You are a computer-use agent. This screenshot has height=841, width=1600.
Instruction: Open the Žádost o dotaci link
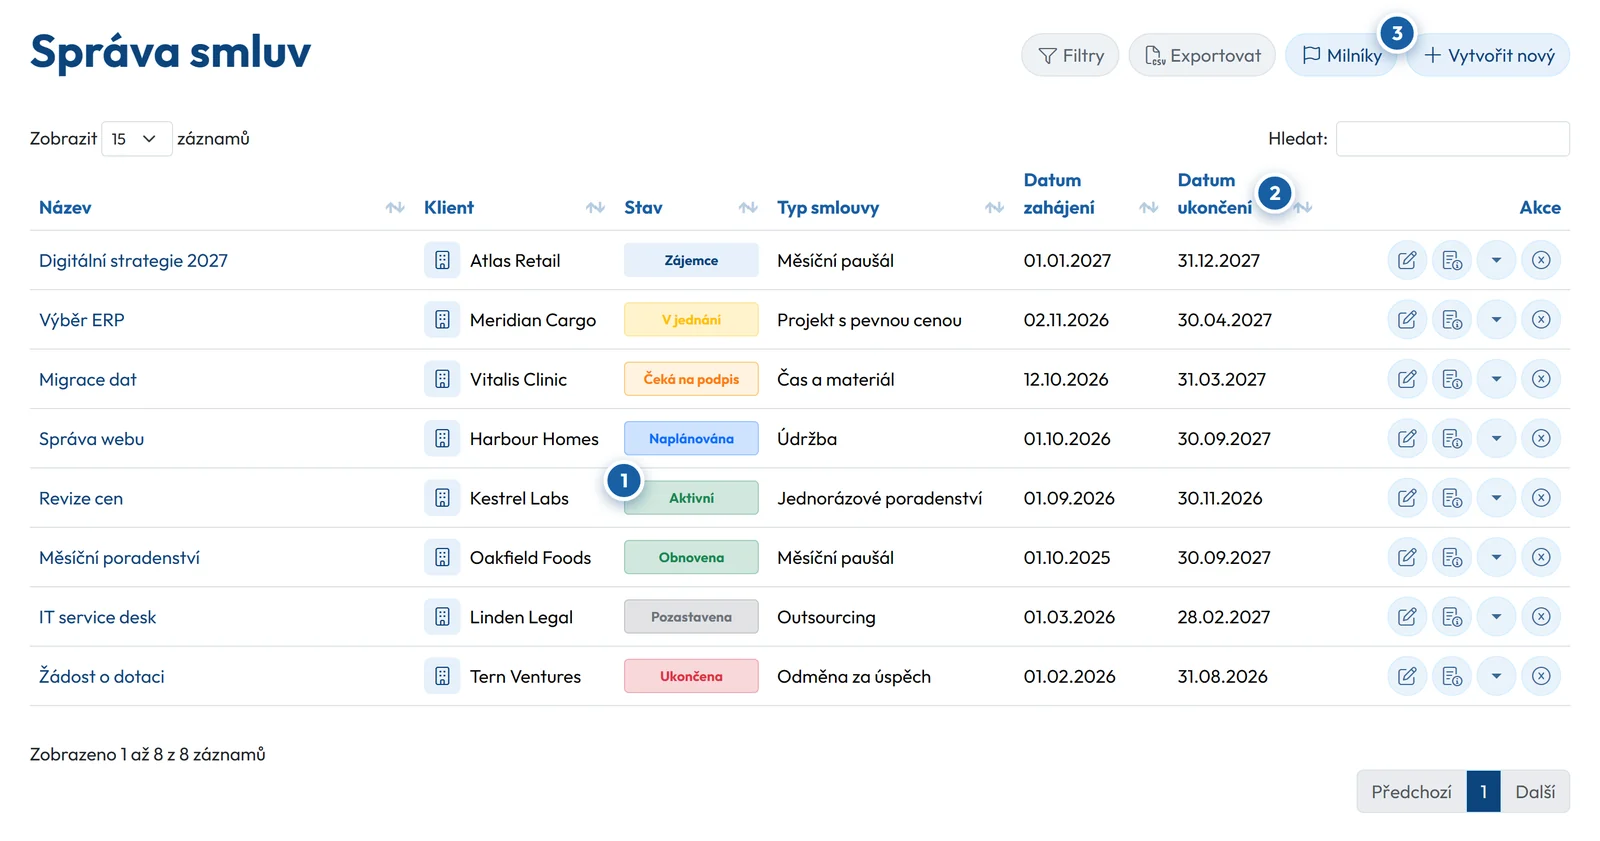pyautogui.click(x=102, y=677)
